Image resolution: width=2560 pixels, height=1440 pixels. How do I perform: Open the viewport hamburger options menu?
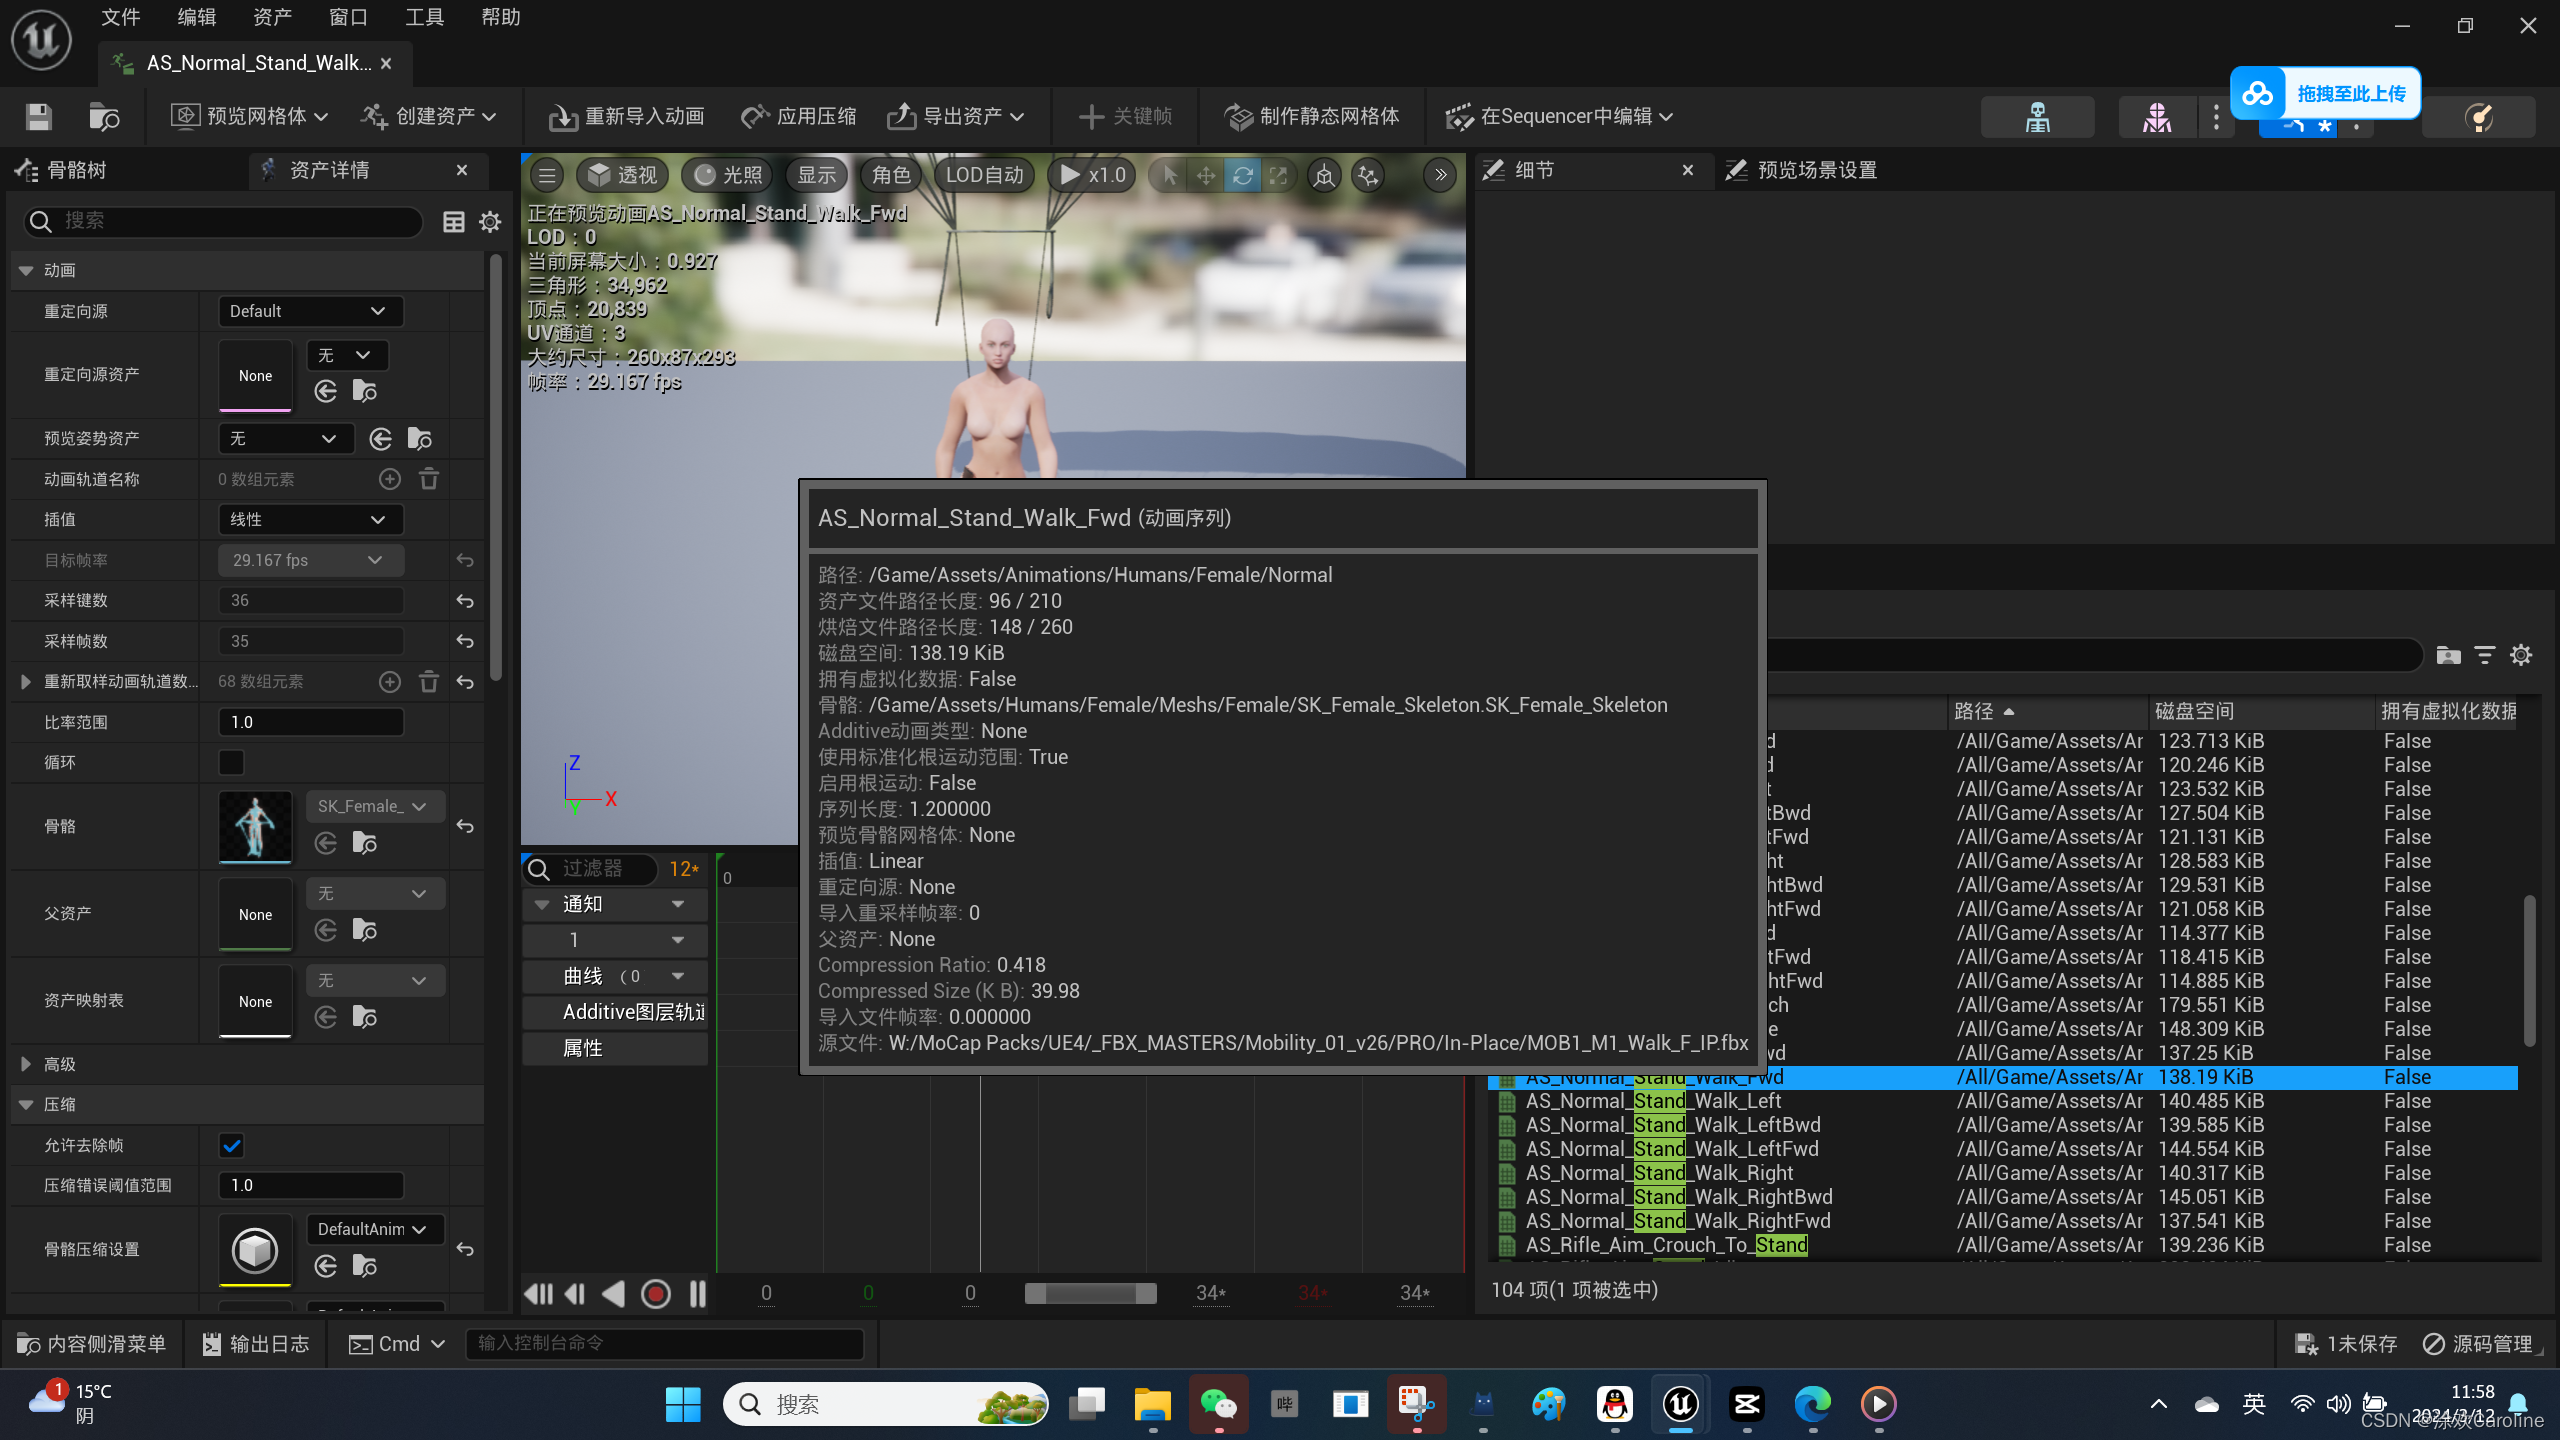point(547,176)
